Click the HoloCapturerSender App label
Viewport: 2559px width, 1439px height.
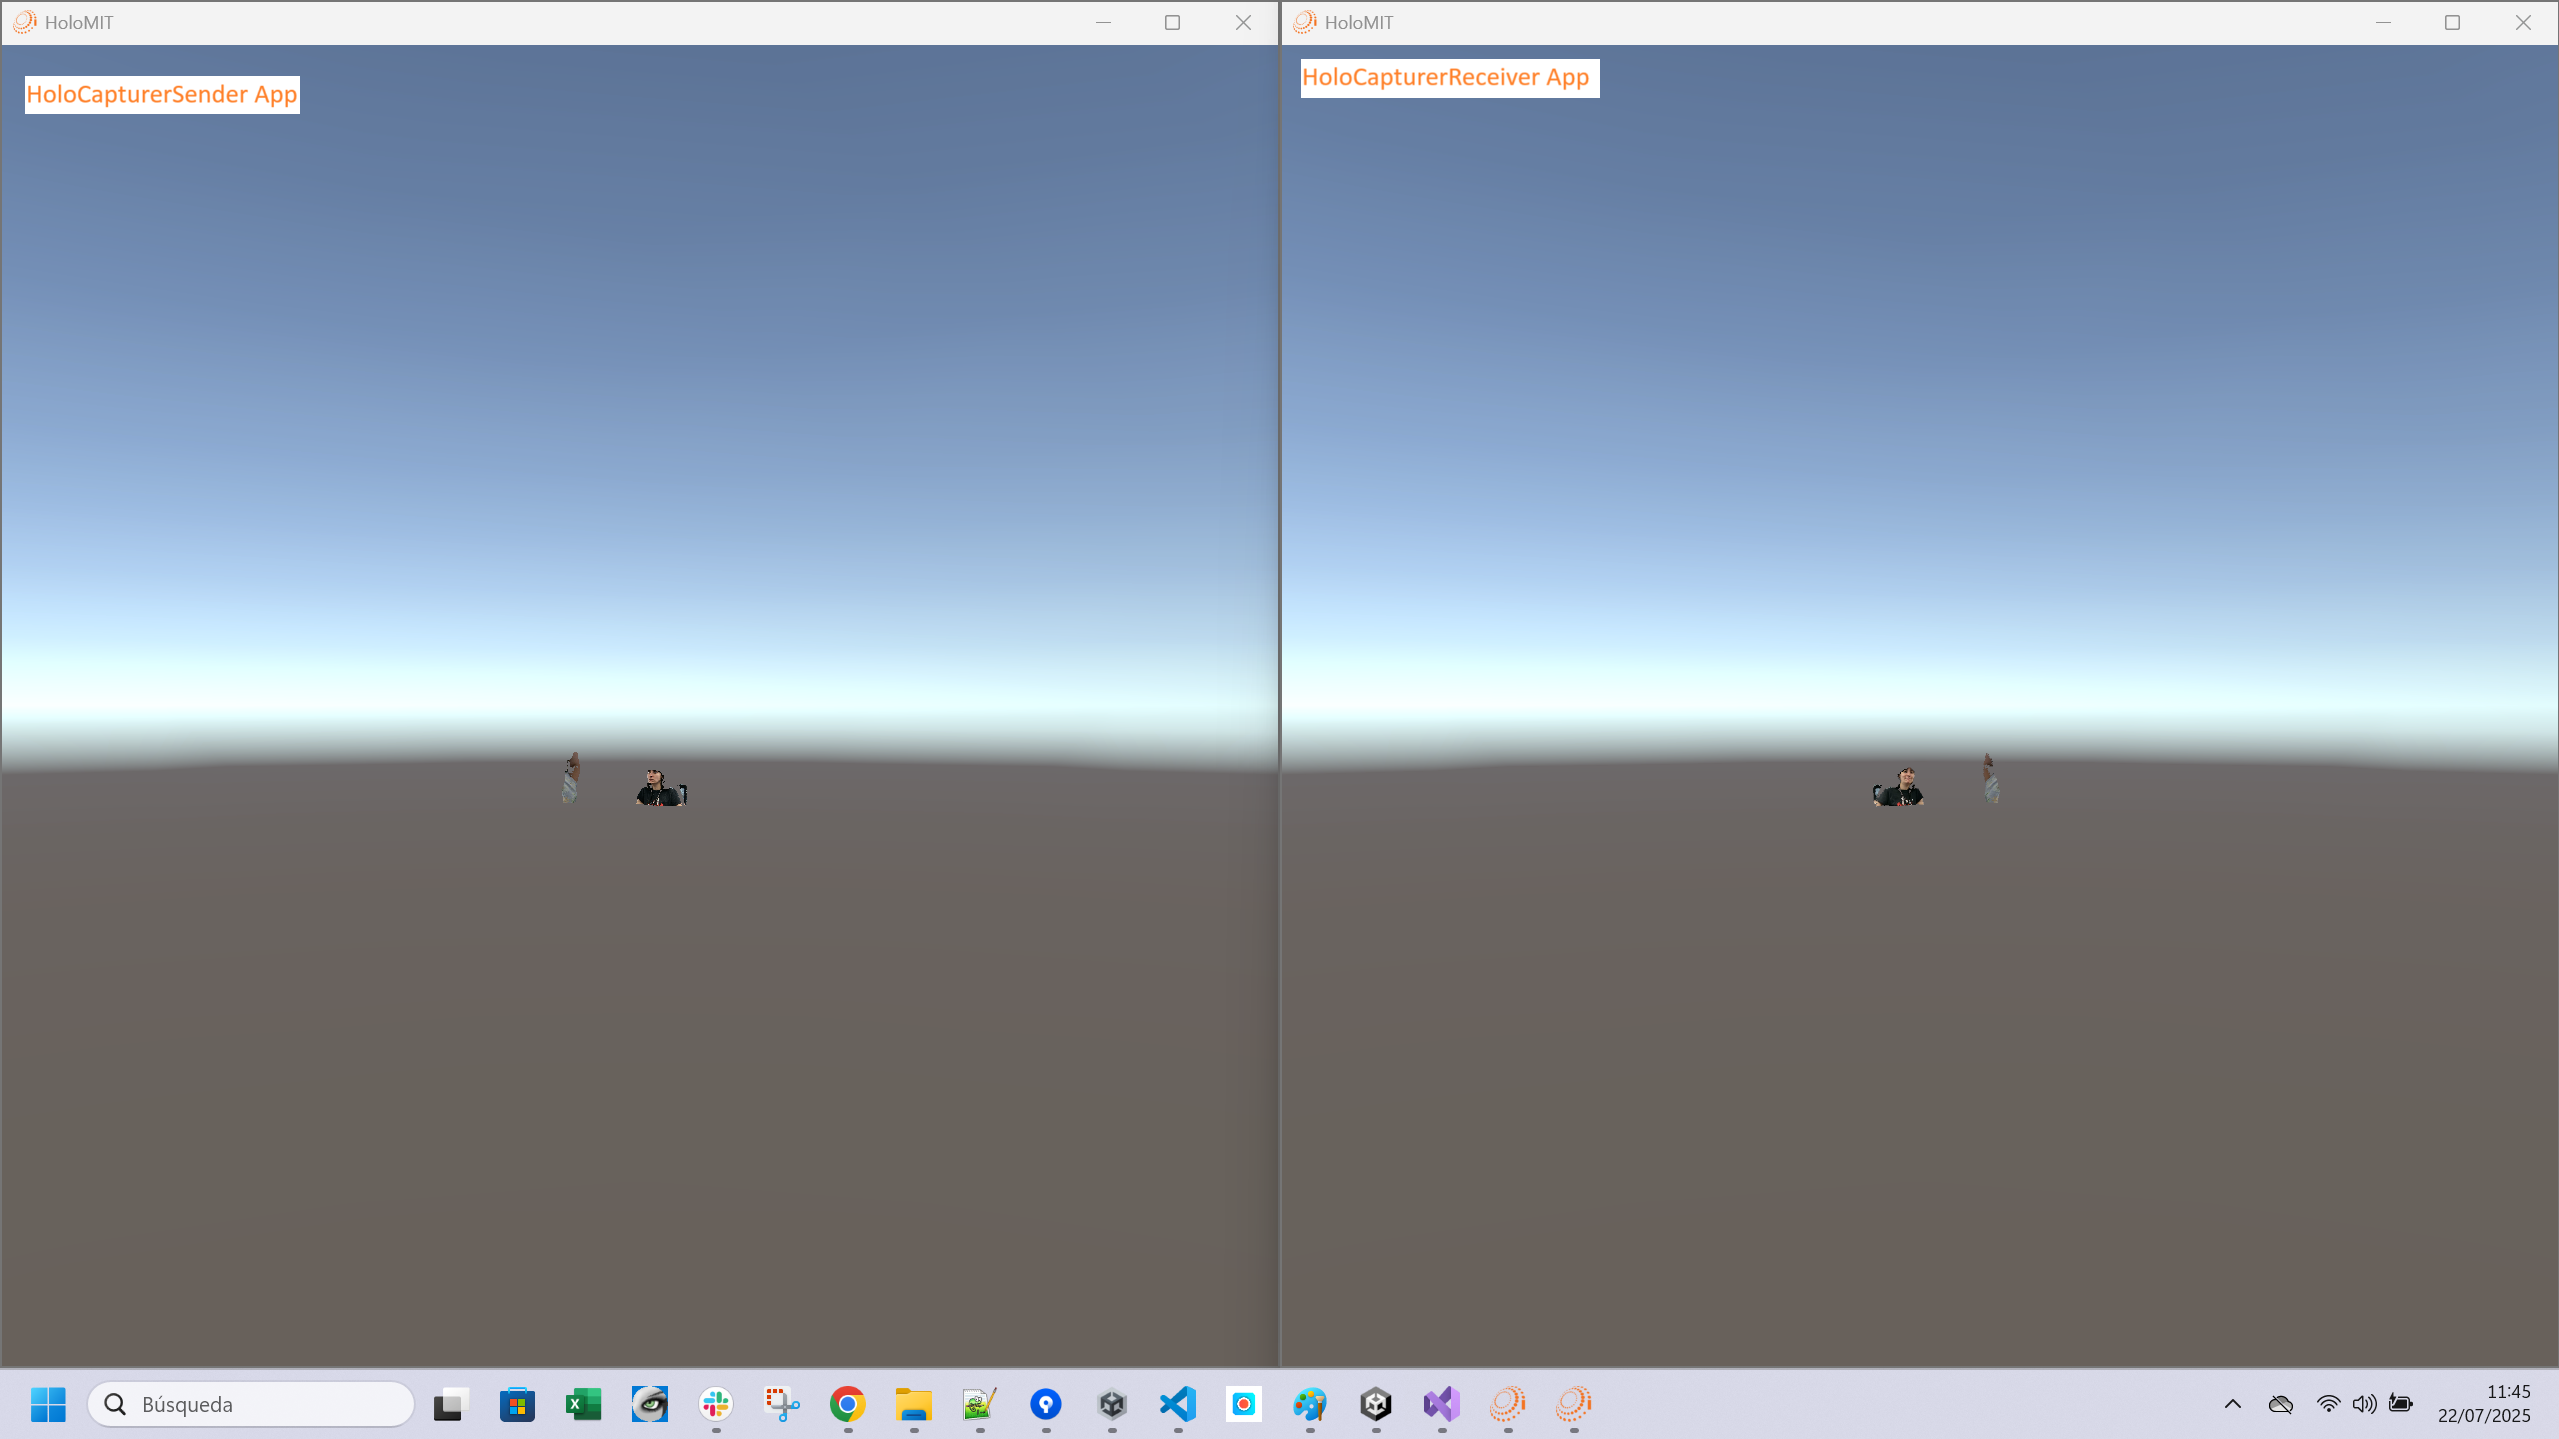coord(162,94)
